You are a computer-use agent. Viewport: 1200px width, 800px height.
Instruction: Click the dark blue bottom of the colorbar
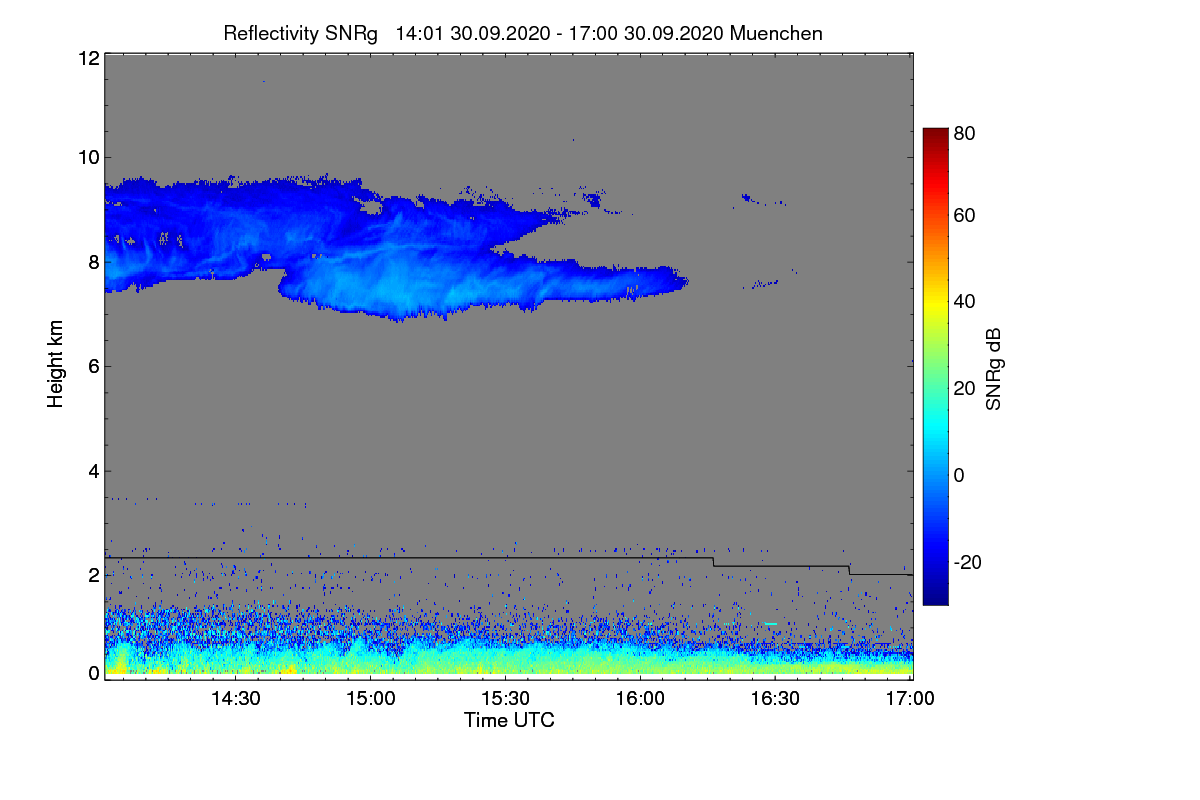(934, 596)
